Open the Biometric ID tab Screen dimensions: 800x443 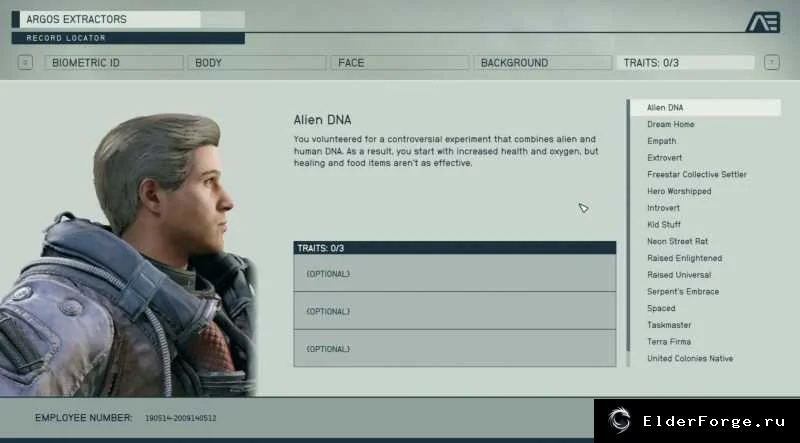point(113,63)
